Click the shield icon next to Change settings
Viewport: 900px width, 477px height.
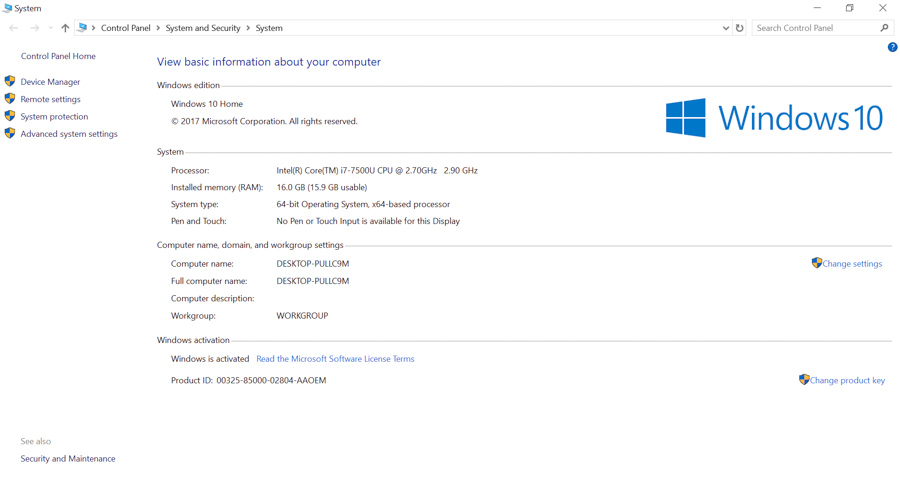click(x=817, y=262)
